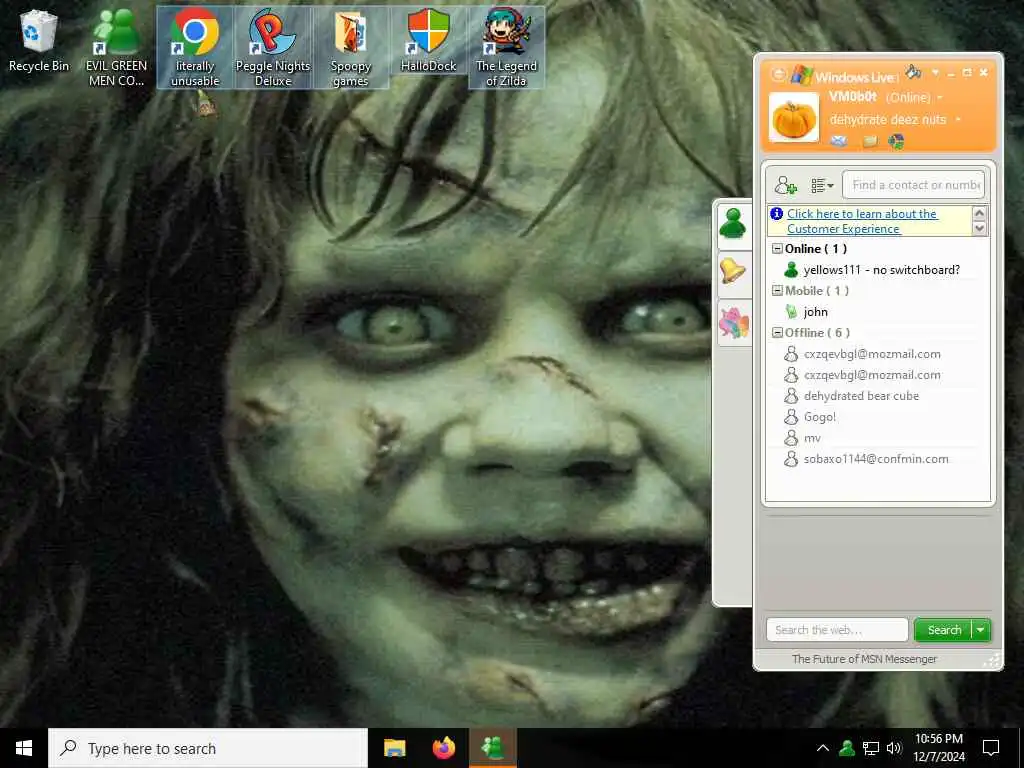Collapse the Online group

tap(777, 249)
